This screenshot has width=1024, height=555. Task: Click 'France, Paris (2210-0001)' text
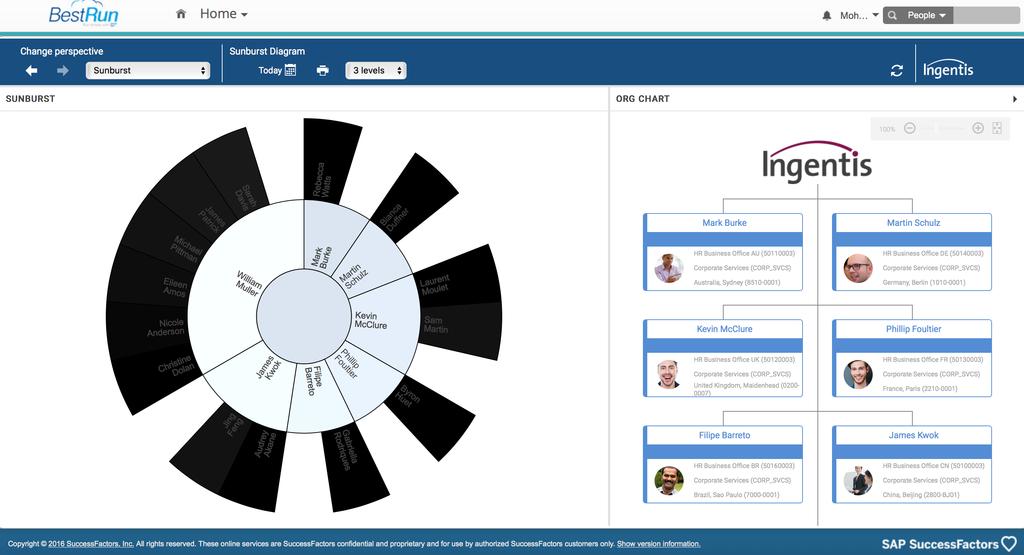click(x=920, y=388)
